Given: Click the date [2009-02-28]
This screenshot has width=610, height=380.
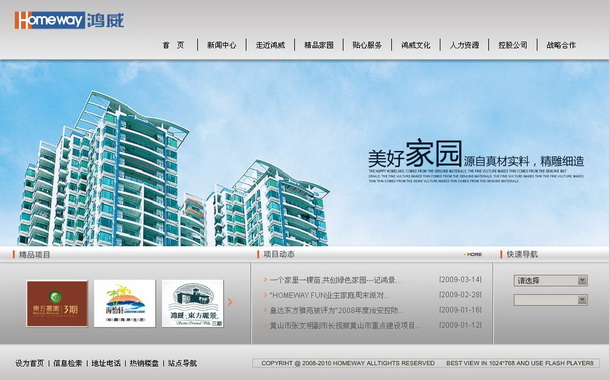Looking at the screenshot, I should click(x=460, y=295).
